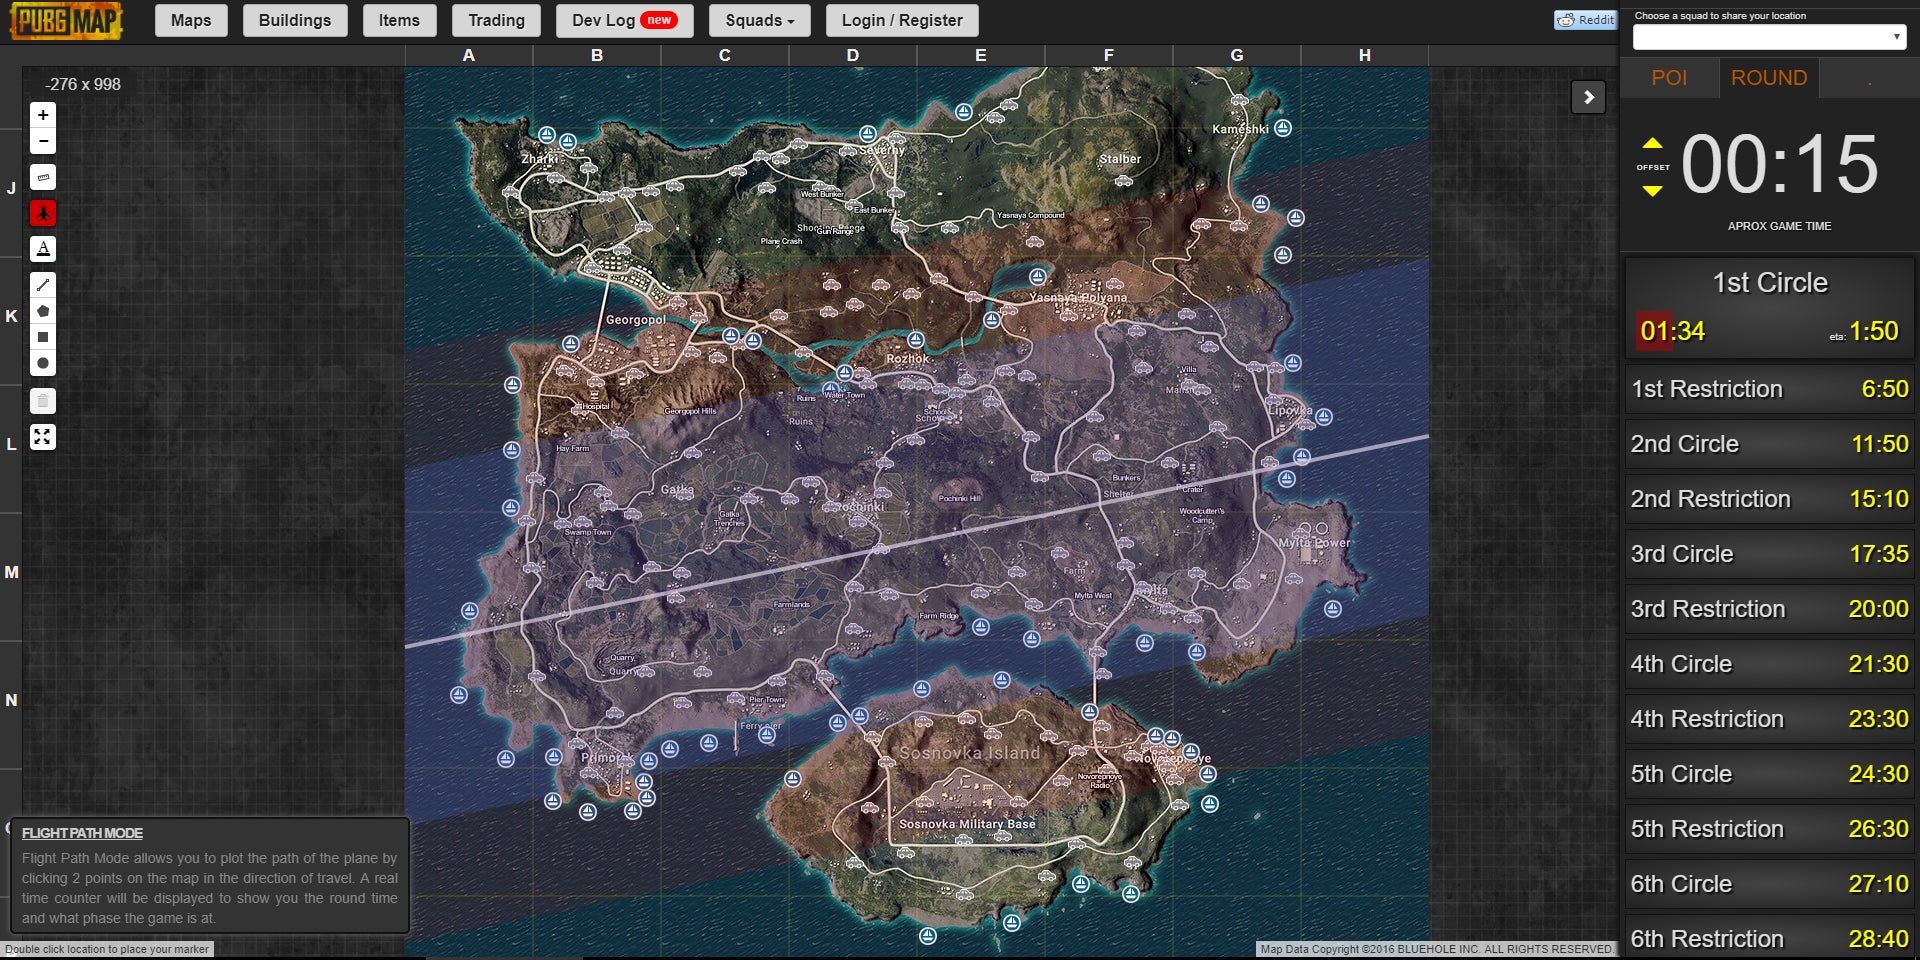Click the 6th Restriction 28:40 row
Image resolution: width=1920 pixels, height=960 pixels.
(1769, 938)
